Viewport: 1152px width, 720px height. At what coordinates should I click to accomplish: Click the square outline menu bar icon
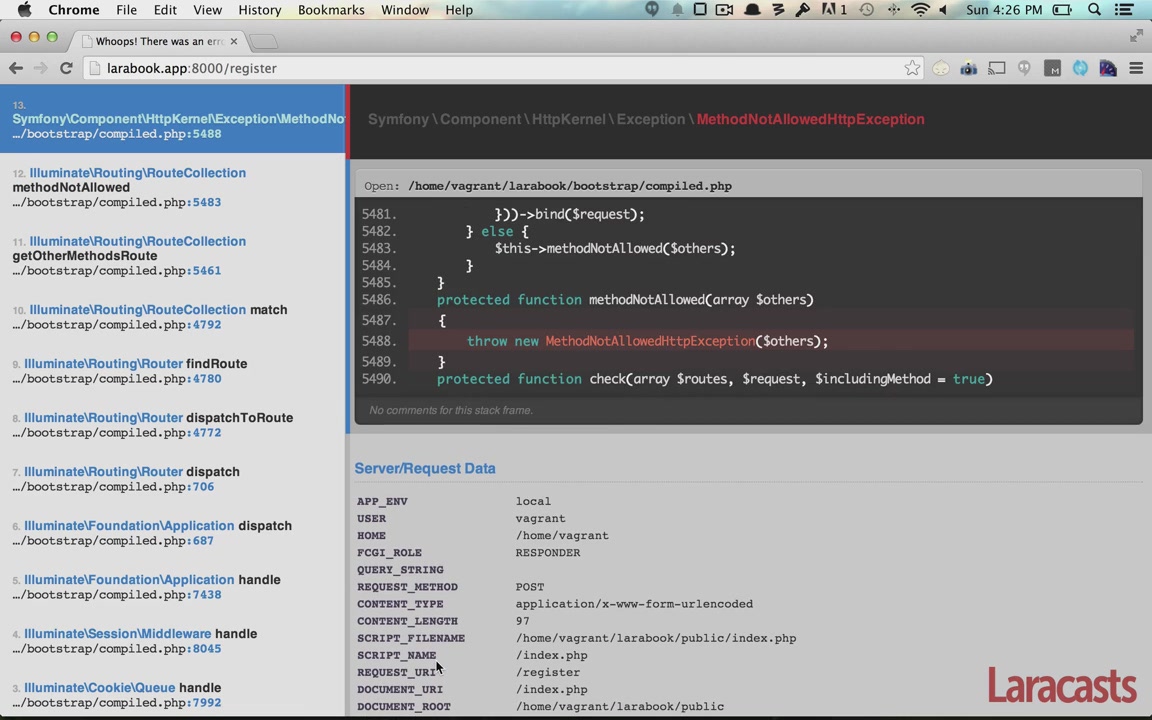point(700,10)
